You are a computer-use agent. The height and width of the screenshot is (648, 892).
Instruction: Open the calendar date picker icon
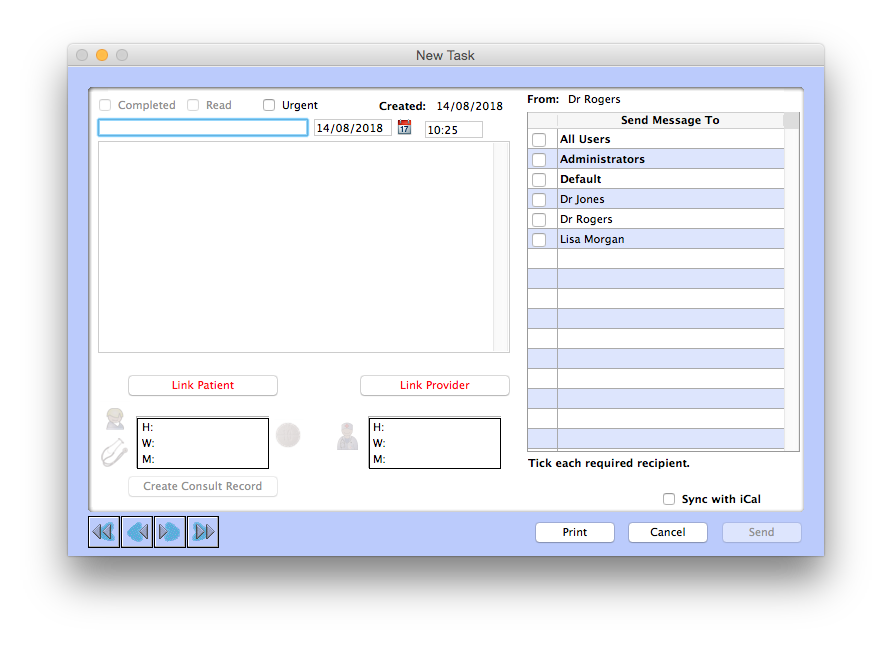click(404, 127)
